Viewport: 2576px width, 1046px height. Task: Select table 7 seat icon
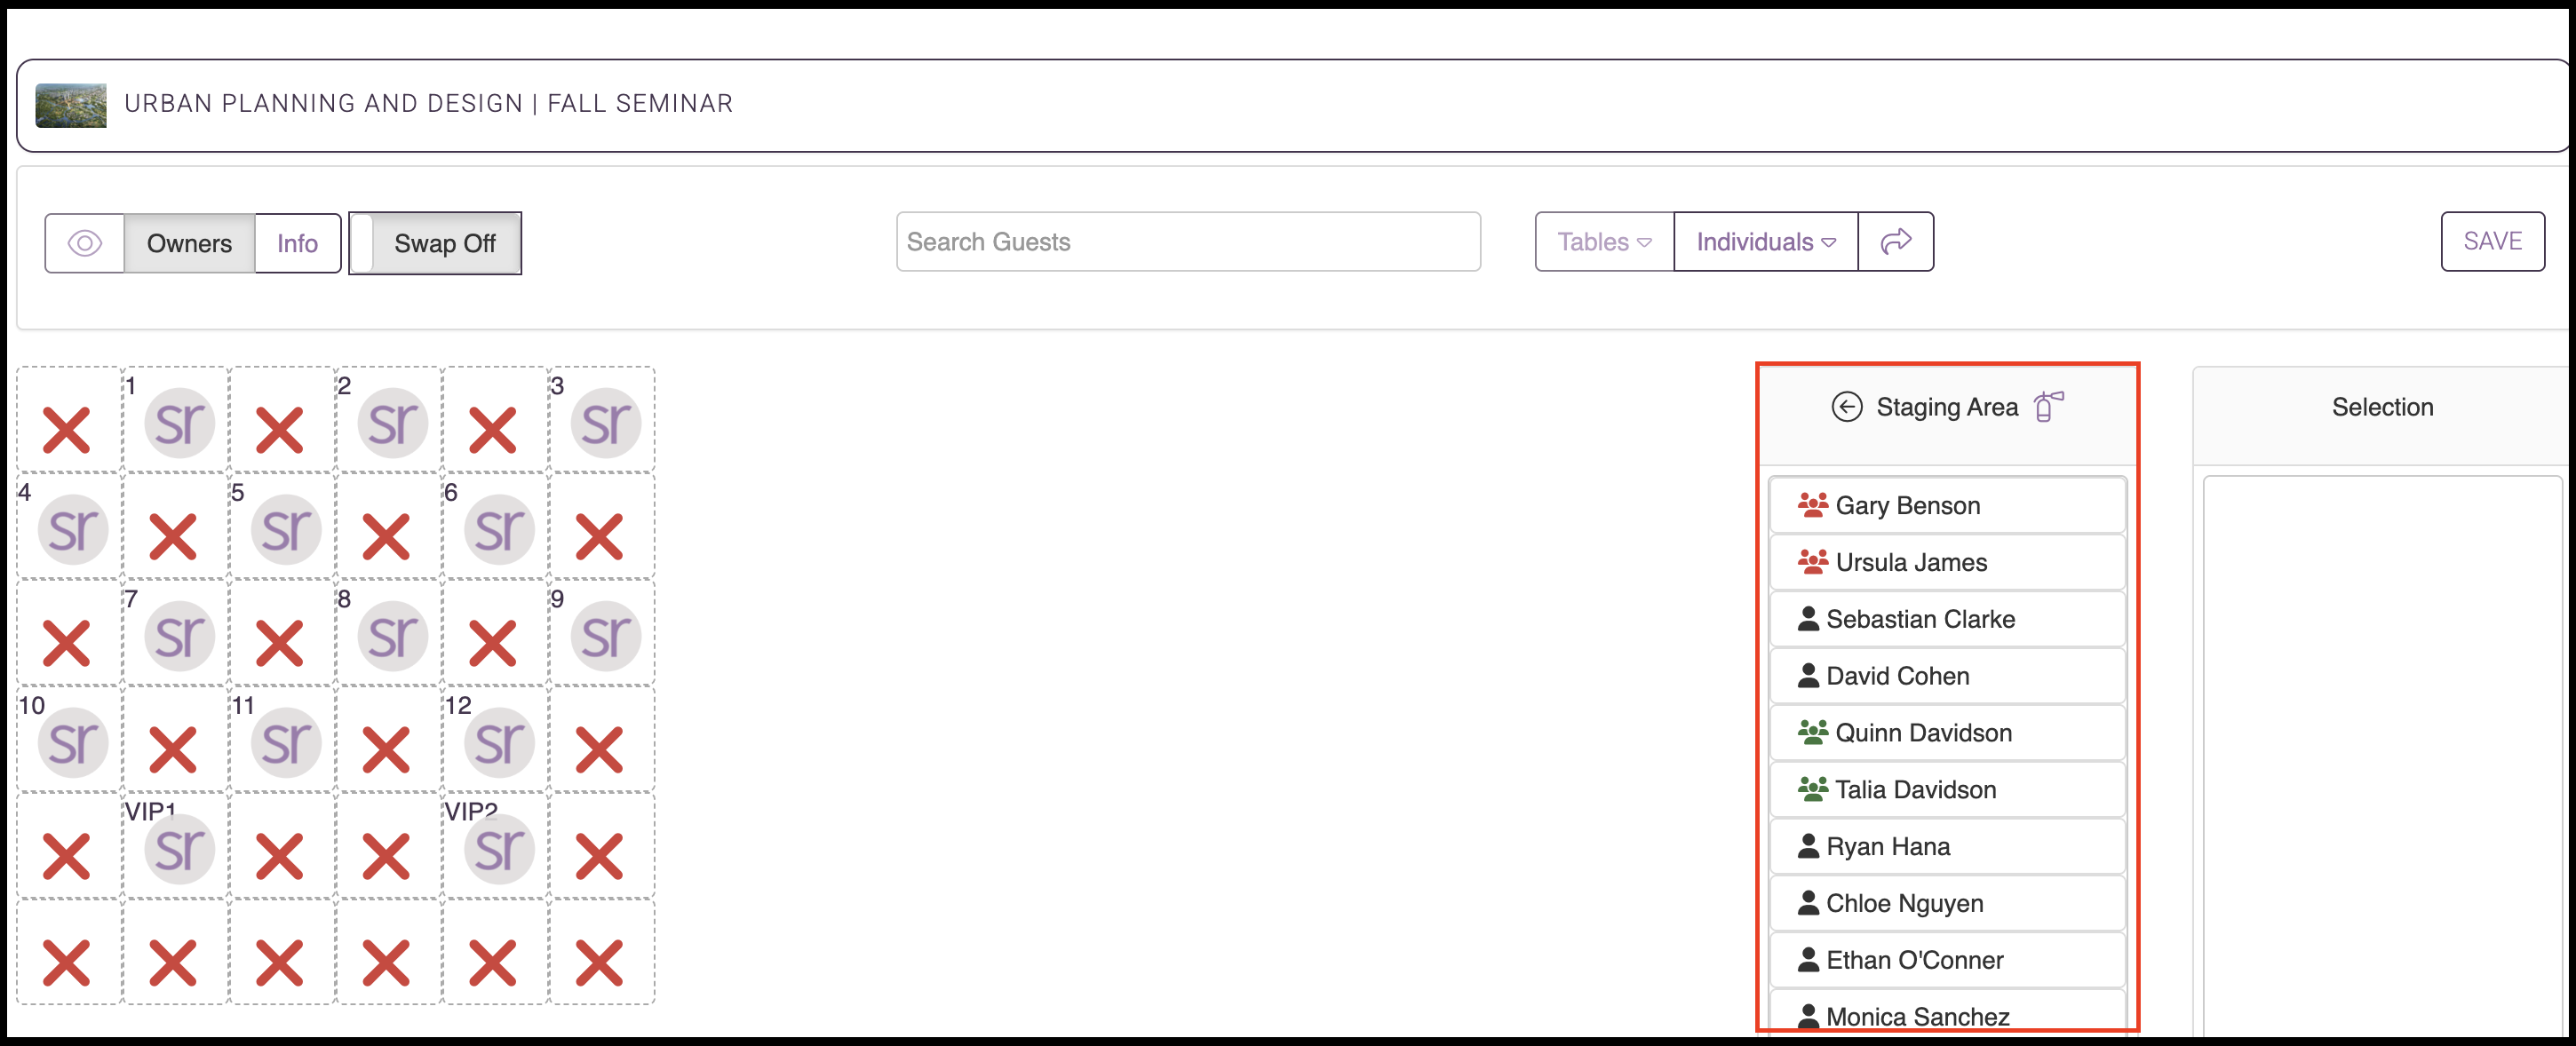(x=180, y=637)
